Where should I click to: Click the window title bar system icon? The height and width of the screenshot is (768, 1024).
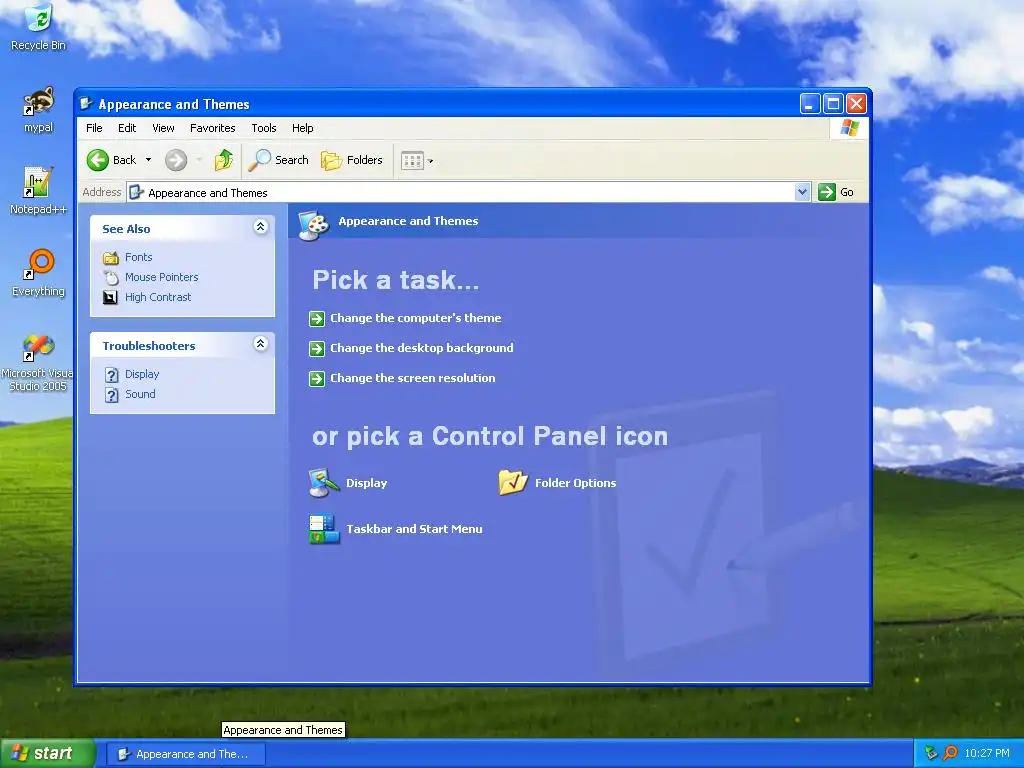(86, 103)
